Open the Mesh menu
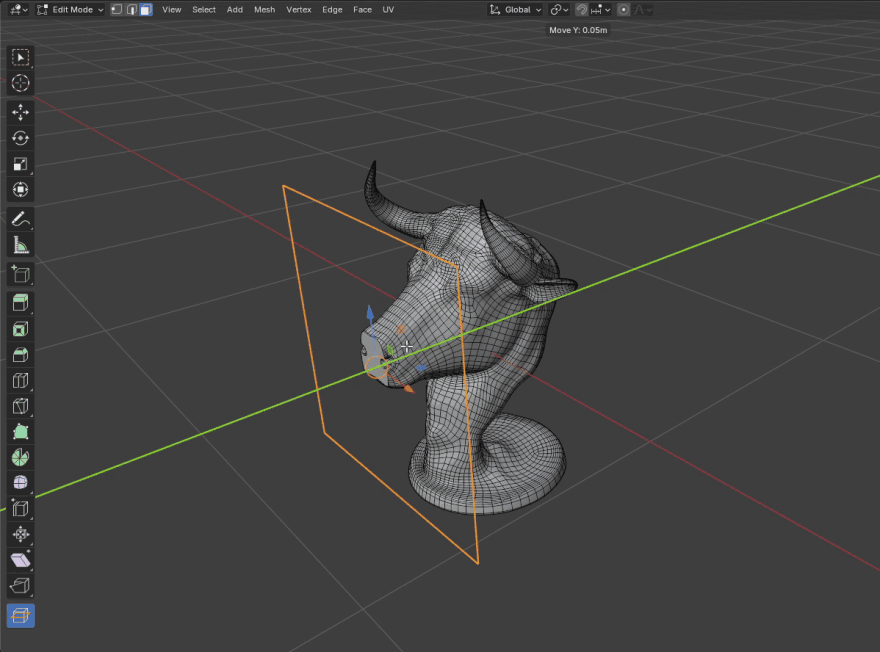Viewport: 880px width, 652px height. pyautogui.click(x=264, y=10)
